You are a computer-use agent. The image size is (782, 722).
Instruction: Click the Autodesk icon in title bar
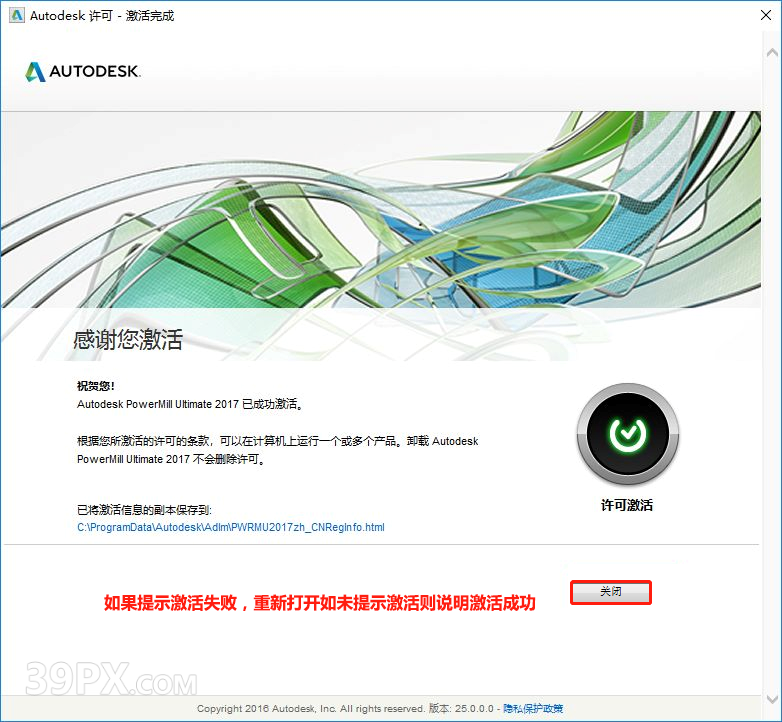[16, 15]
